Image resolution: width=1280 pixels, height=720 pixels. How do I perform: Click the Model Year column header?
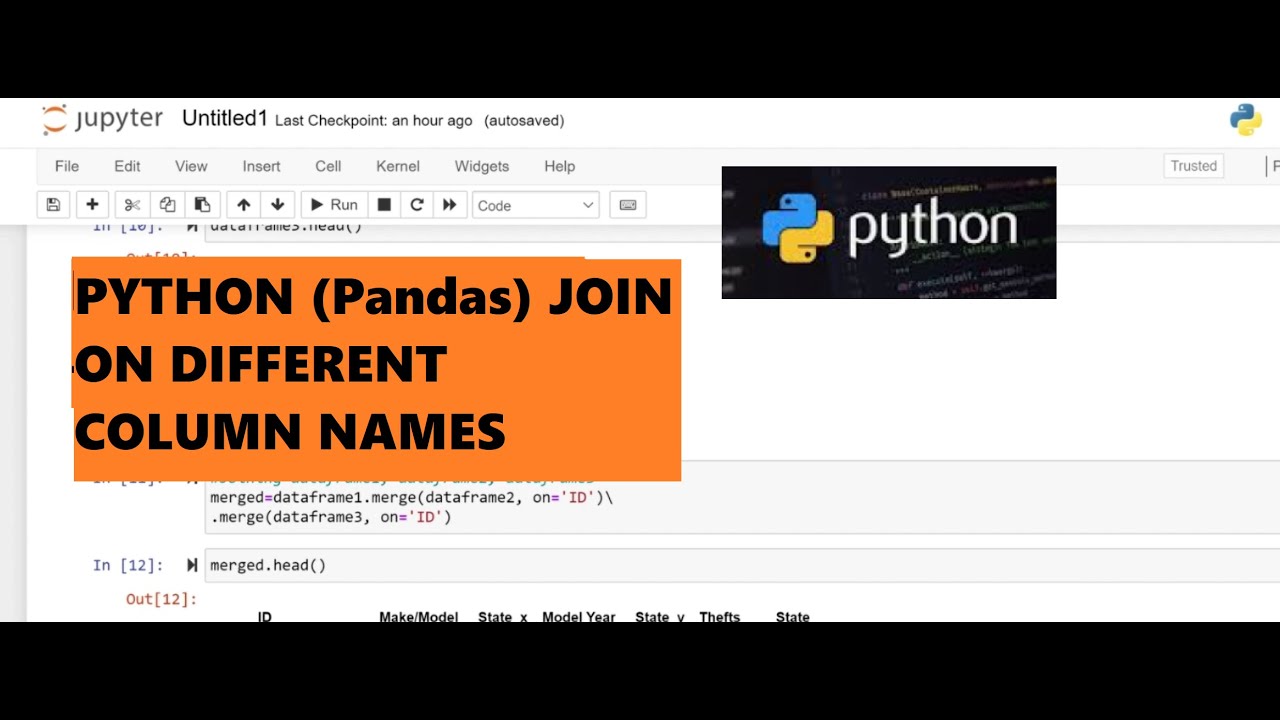[579, 617]
